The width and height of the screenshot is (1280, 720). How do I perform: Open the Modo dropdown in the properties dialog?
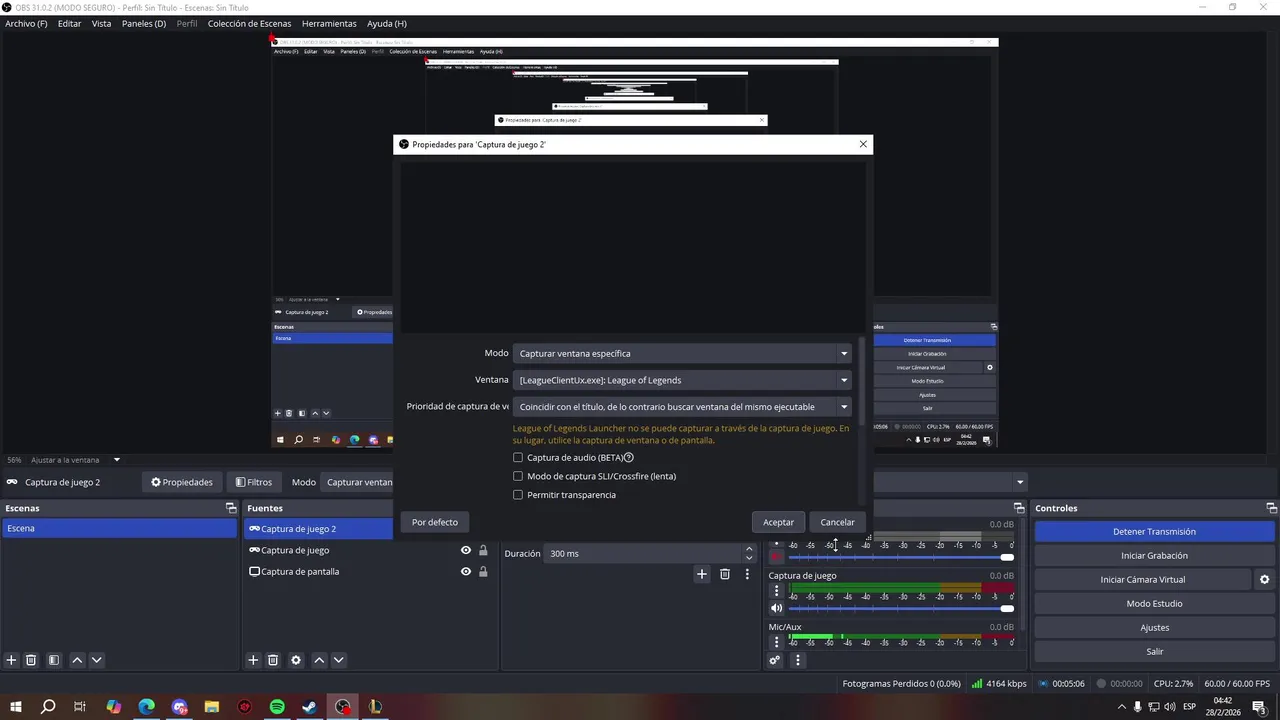pos(682,353)
